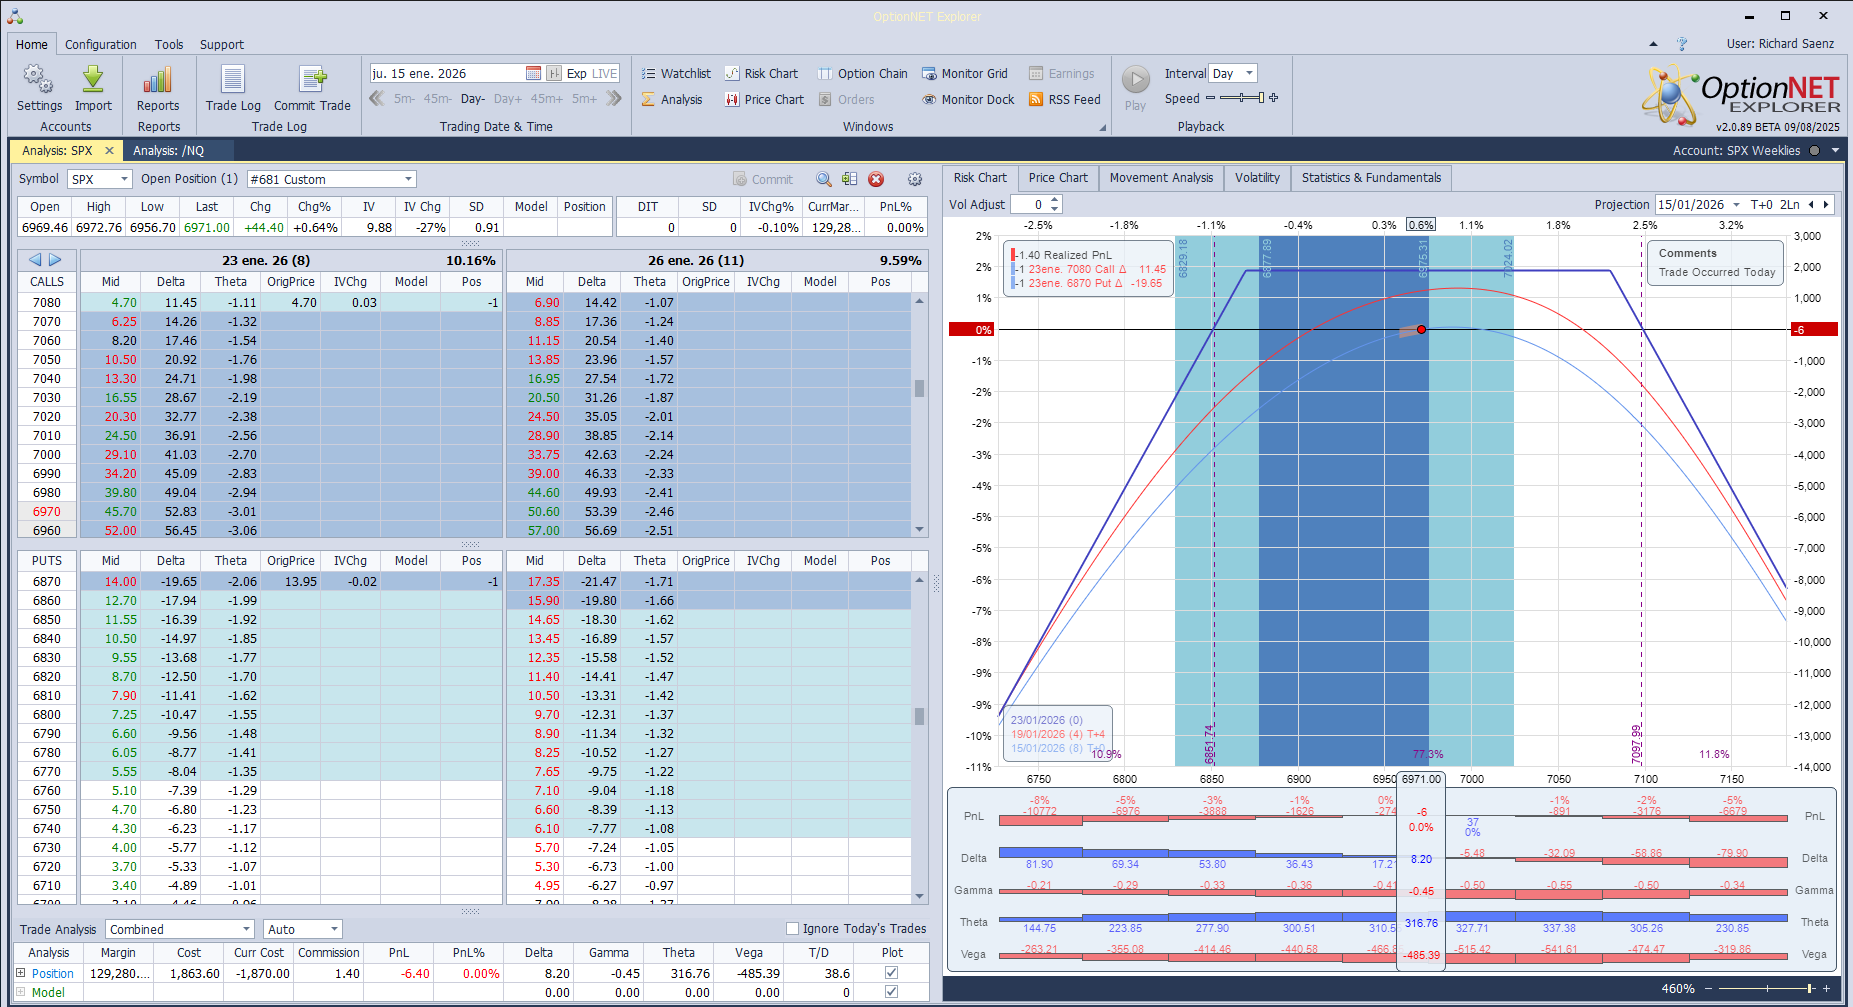Screen dimensions: 1853x1007
Task: Go to previous expiration with left arrow
Action: [x=35, y=260]
